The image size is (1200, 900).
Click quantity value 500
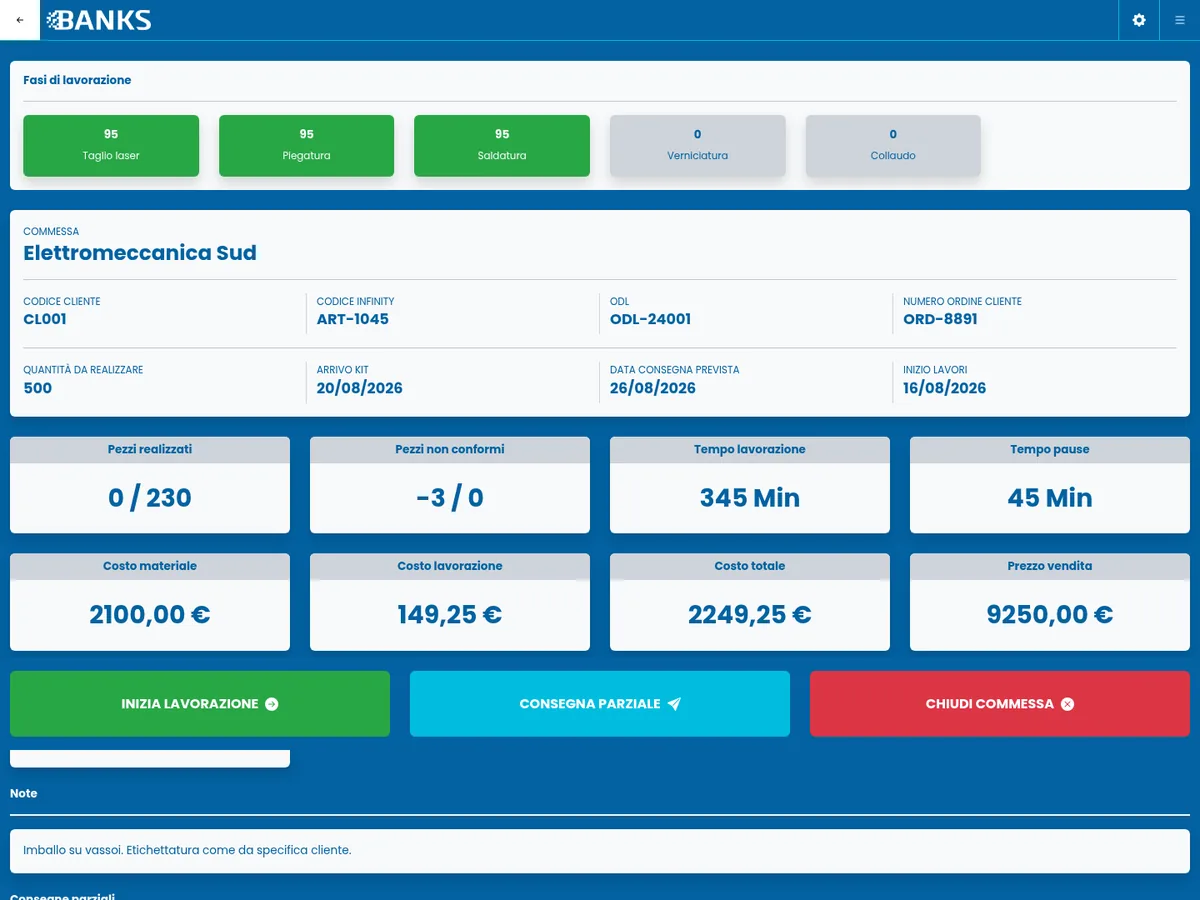click(38, 388)
